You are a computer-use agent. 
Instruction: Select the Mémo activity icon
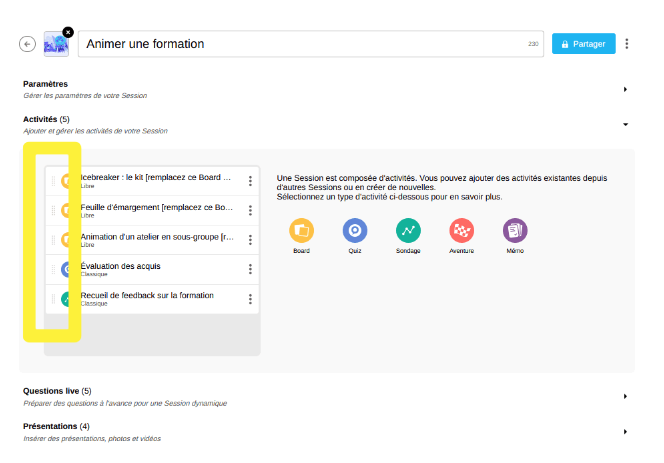point(514,230)
